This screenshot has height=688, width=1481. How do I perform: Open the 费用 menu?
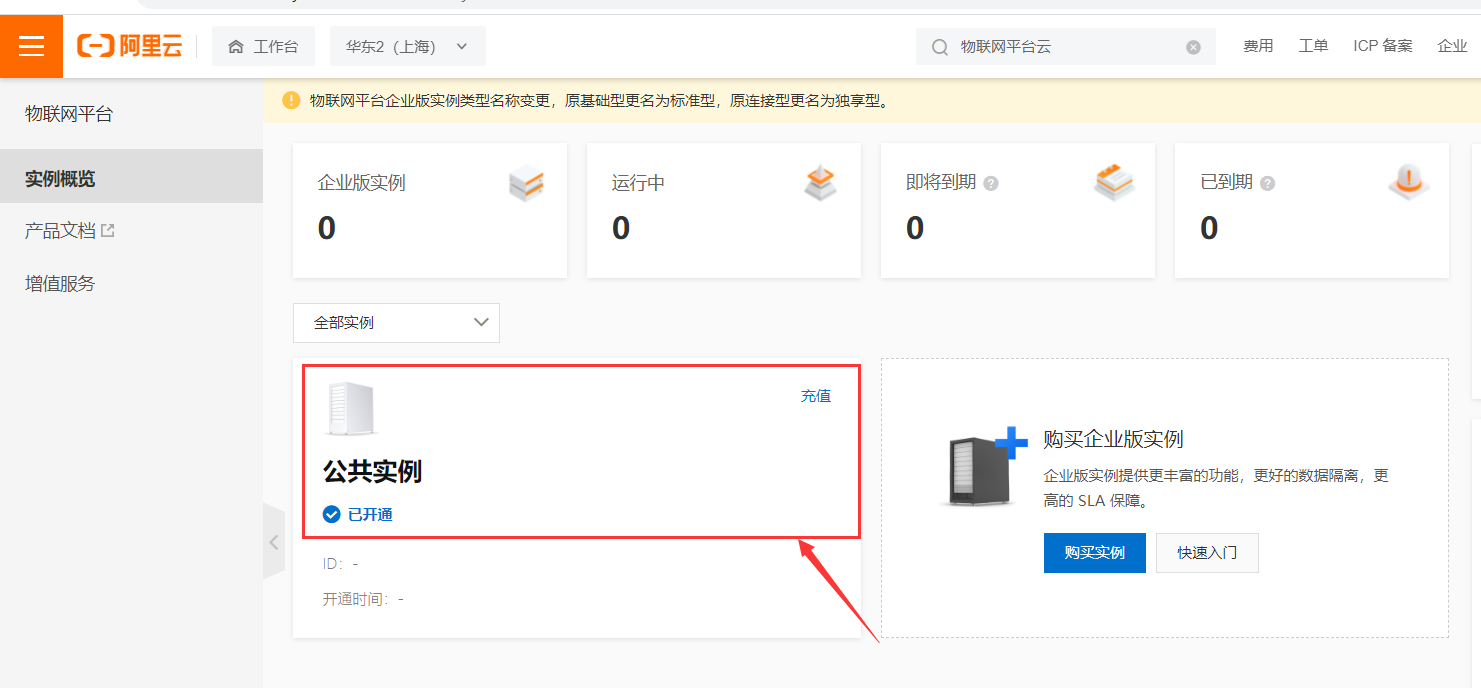click(1258, 46)
